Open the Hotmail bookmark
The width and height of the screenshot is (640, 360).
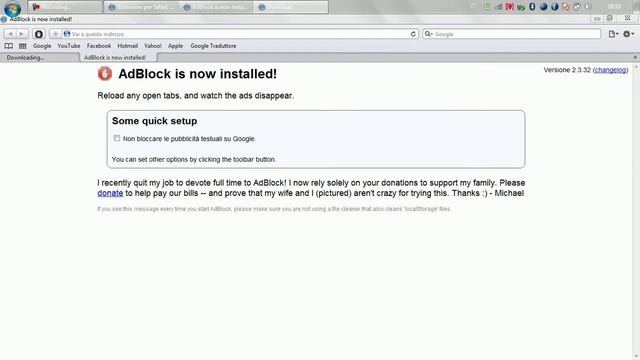tap(127, 46)
